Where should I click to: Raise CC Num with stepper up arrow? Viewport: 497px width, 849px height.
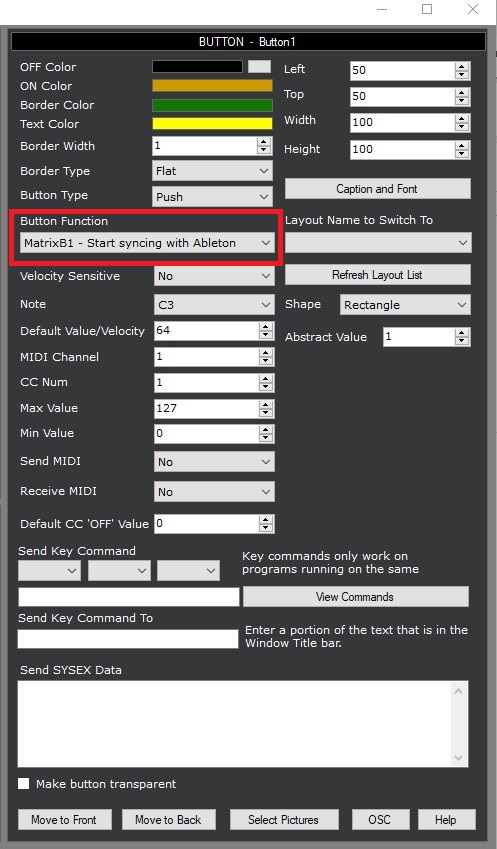[265, 378]
